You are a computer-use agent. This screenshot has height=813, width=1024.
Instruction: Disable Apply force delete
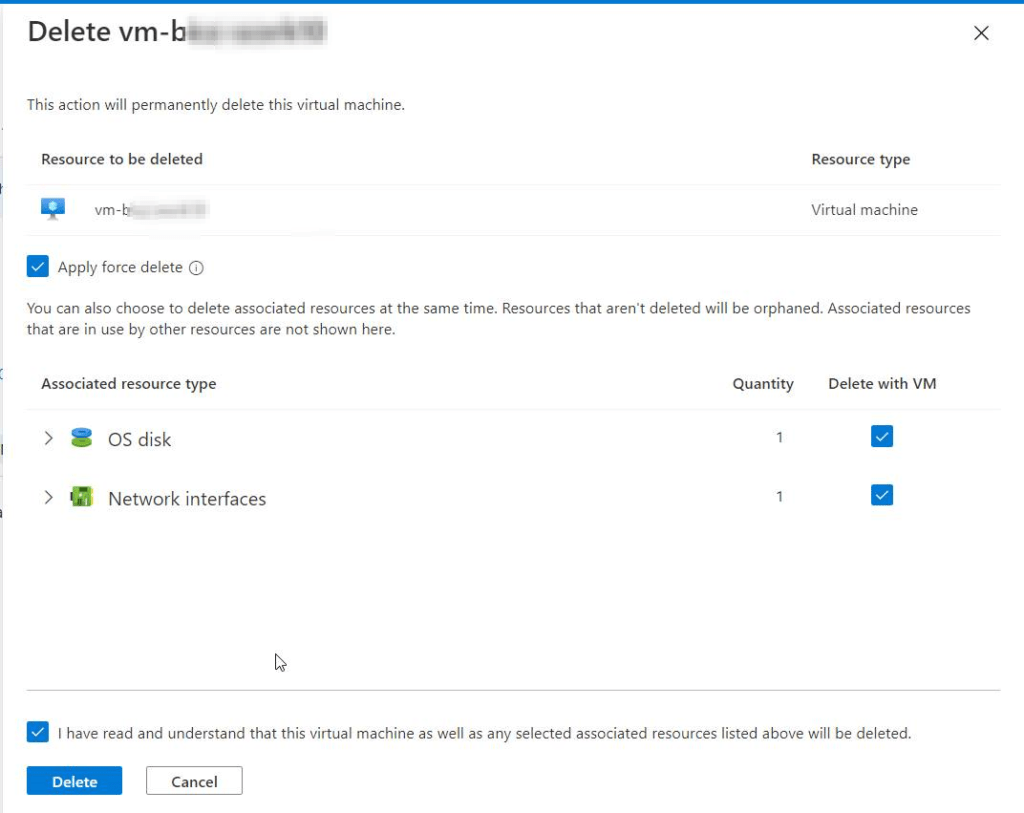point(37,266)
